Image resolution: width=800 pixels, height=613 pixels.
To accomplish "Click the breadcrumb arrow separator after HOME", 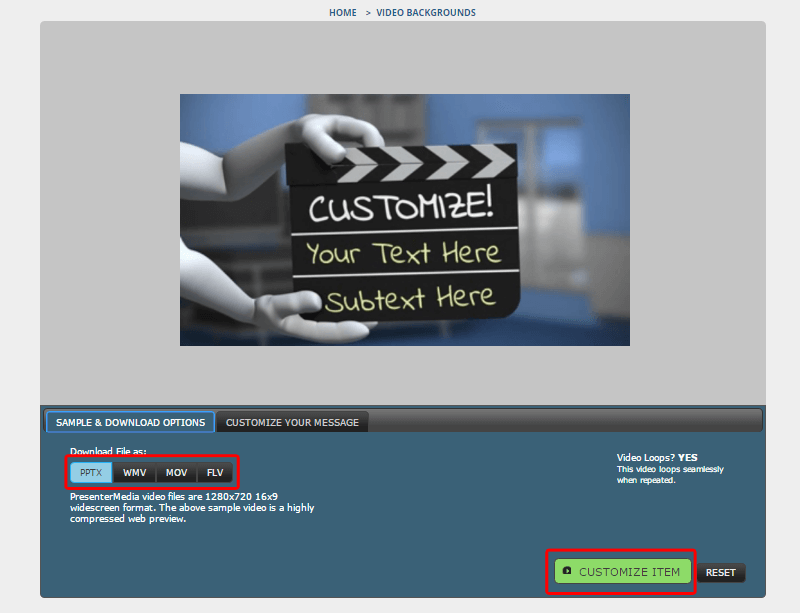I will click(x=367, y=13).
